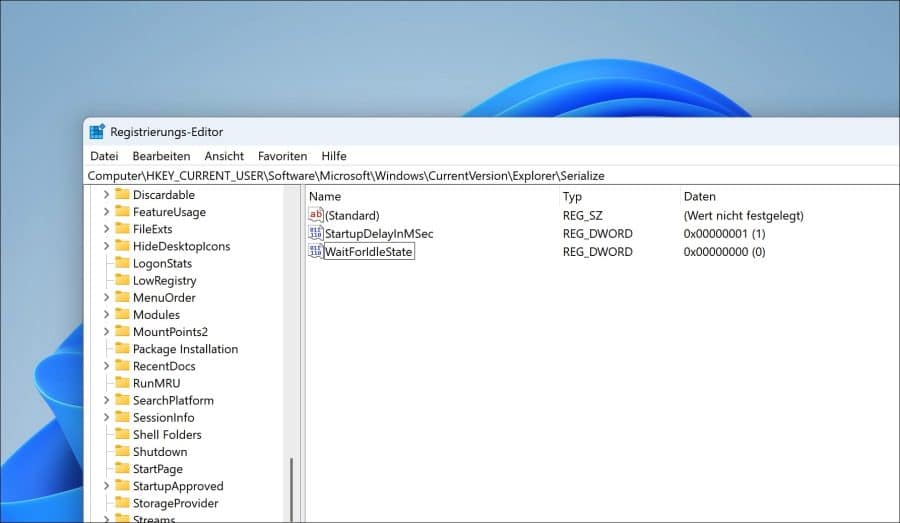Click the '(Wert nicht festgelegt)' data cell
The image size is (900, 523).
743,215
